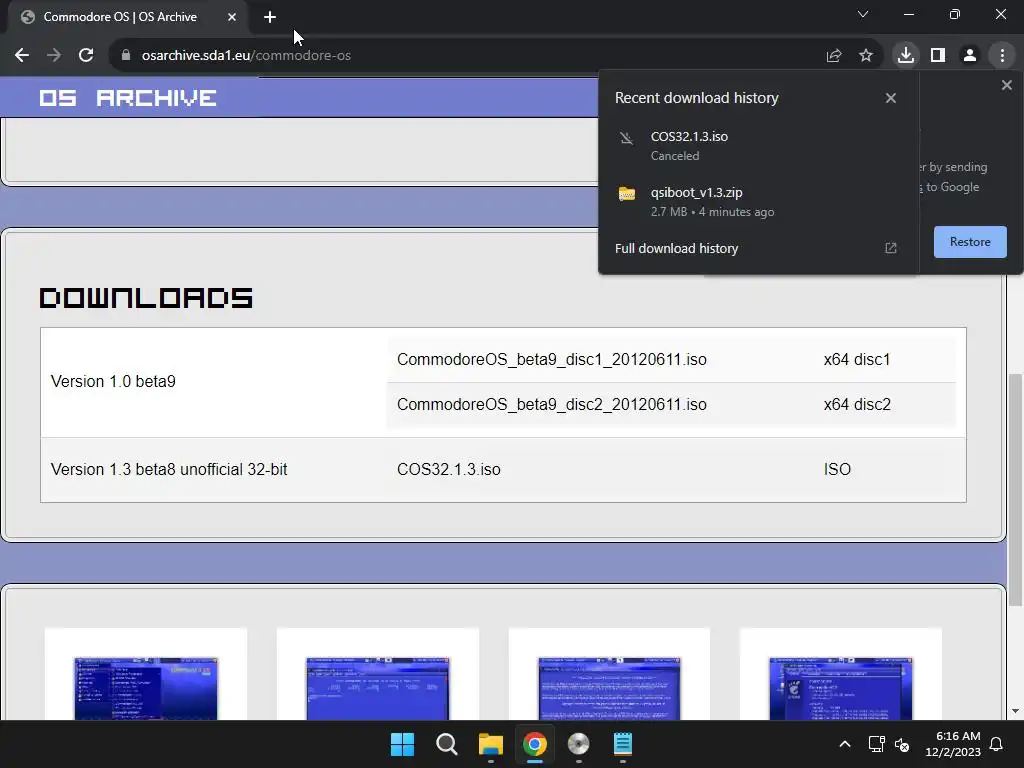Click the x64 disc1 cell

coord(857,360)
